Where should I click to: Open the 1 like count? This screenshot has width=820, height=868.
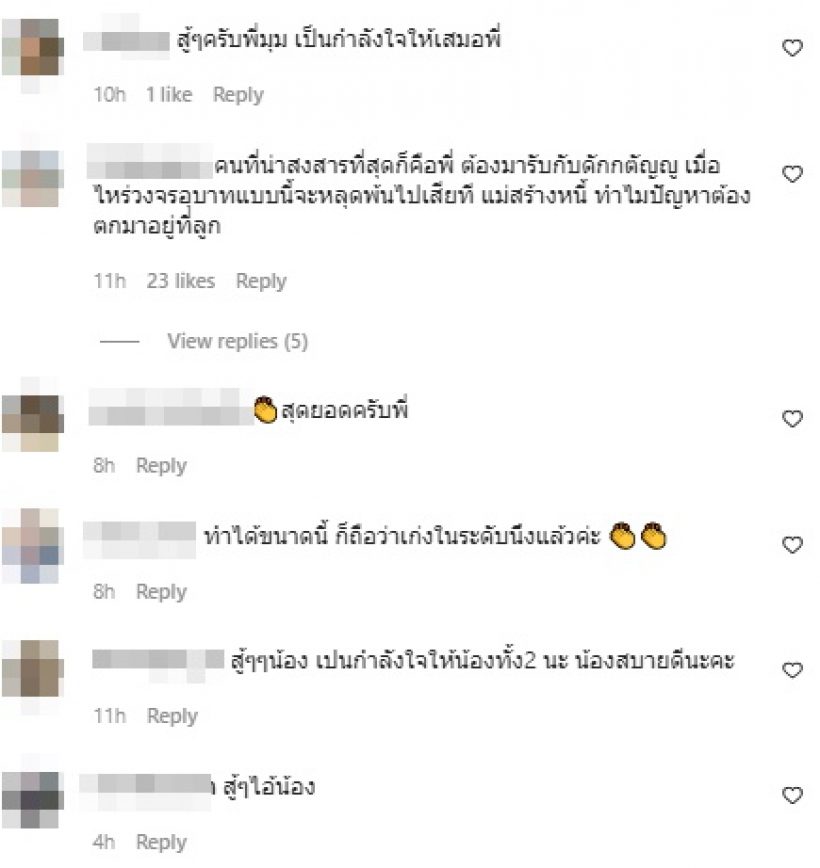[169, 95]
